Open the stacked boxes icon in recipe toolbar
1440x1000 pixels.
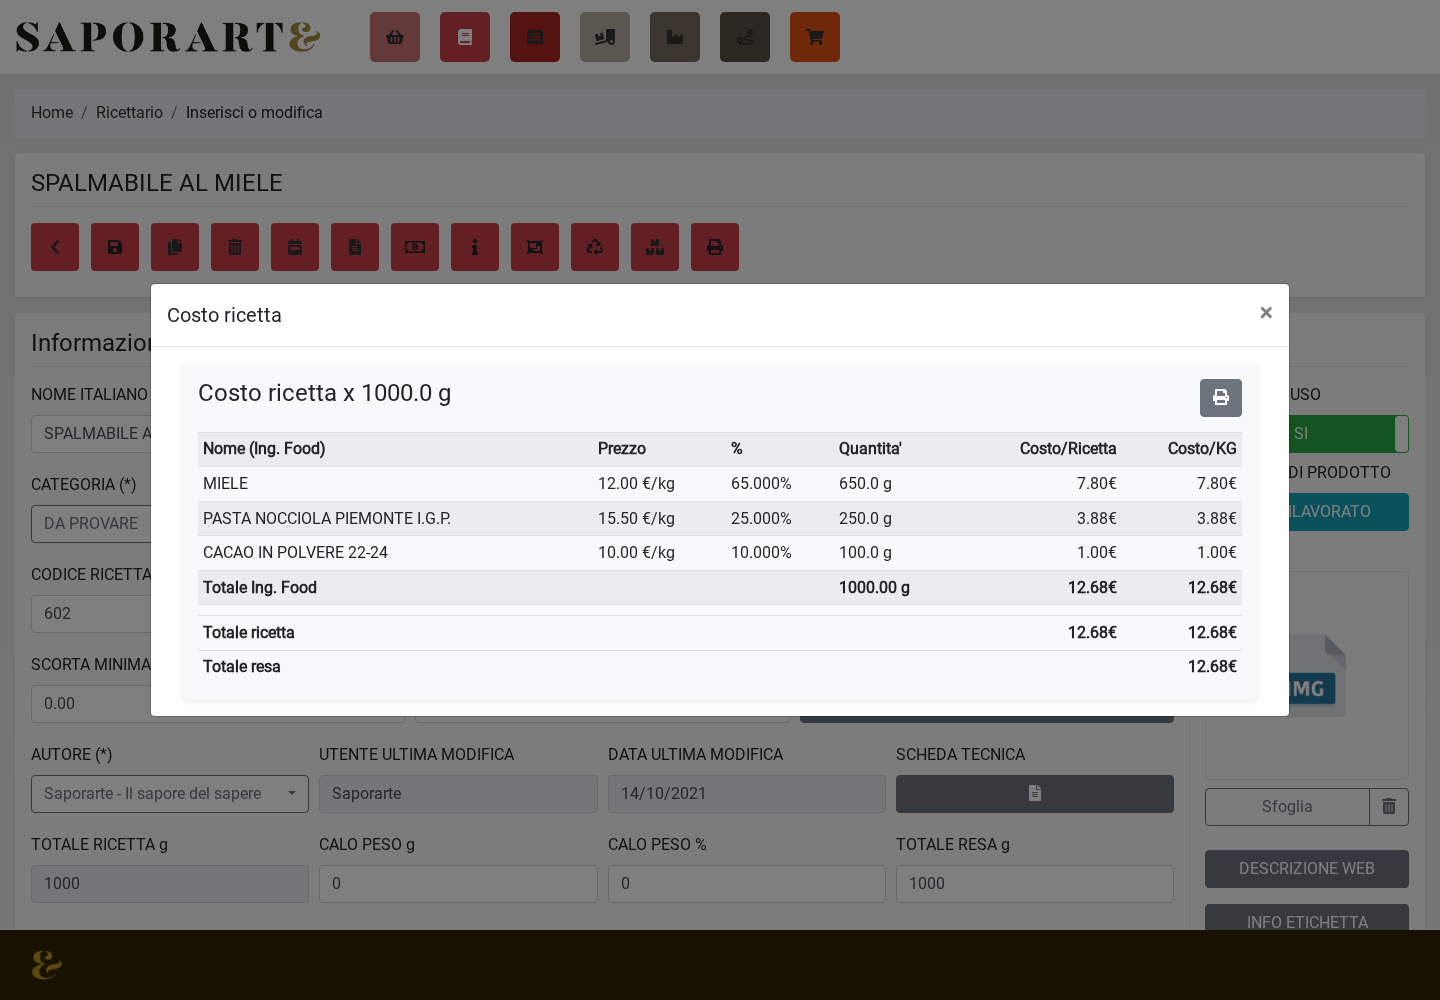(x=655, y=247)
